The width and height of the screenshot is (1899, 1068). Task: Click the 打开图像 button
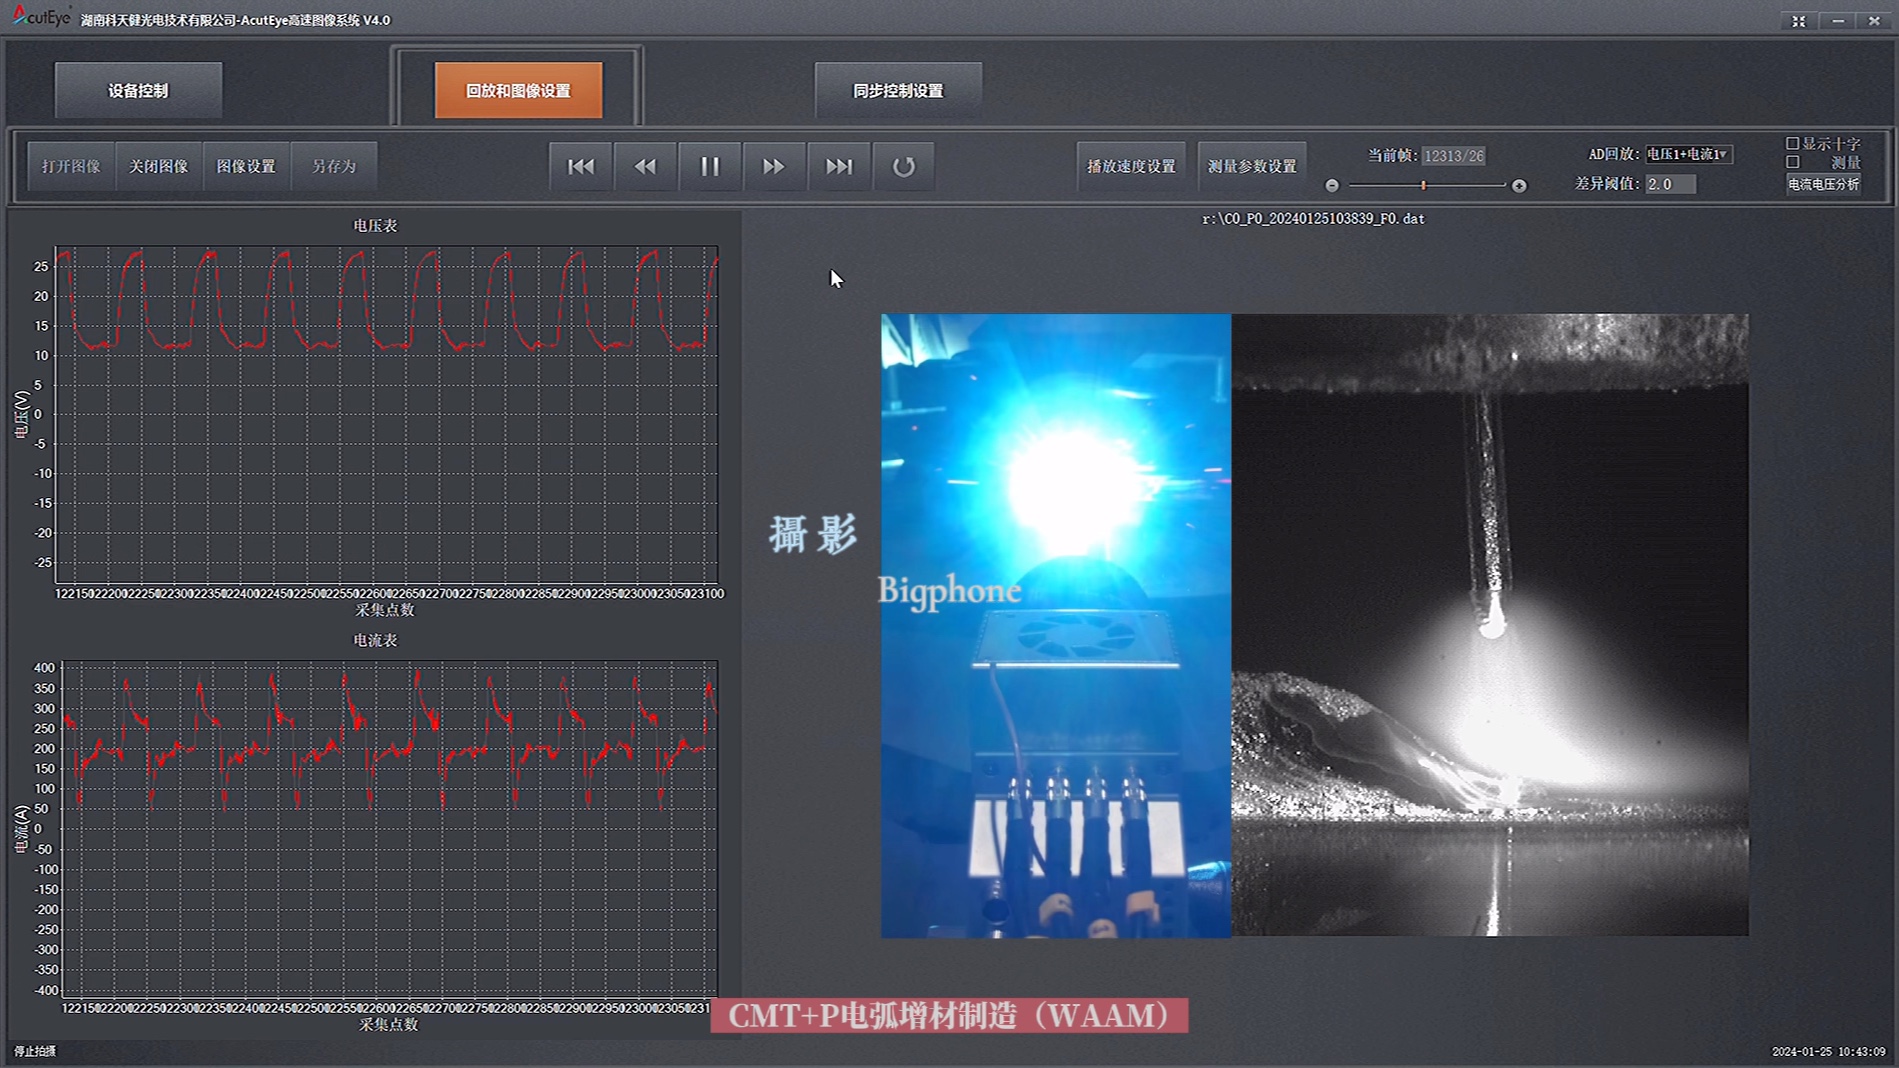pyautogui.click(x=71, y=166)
